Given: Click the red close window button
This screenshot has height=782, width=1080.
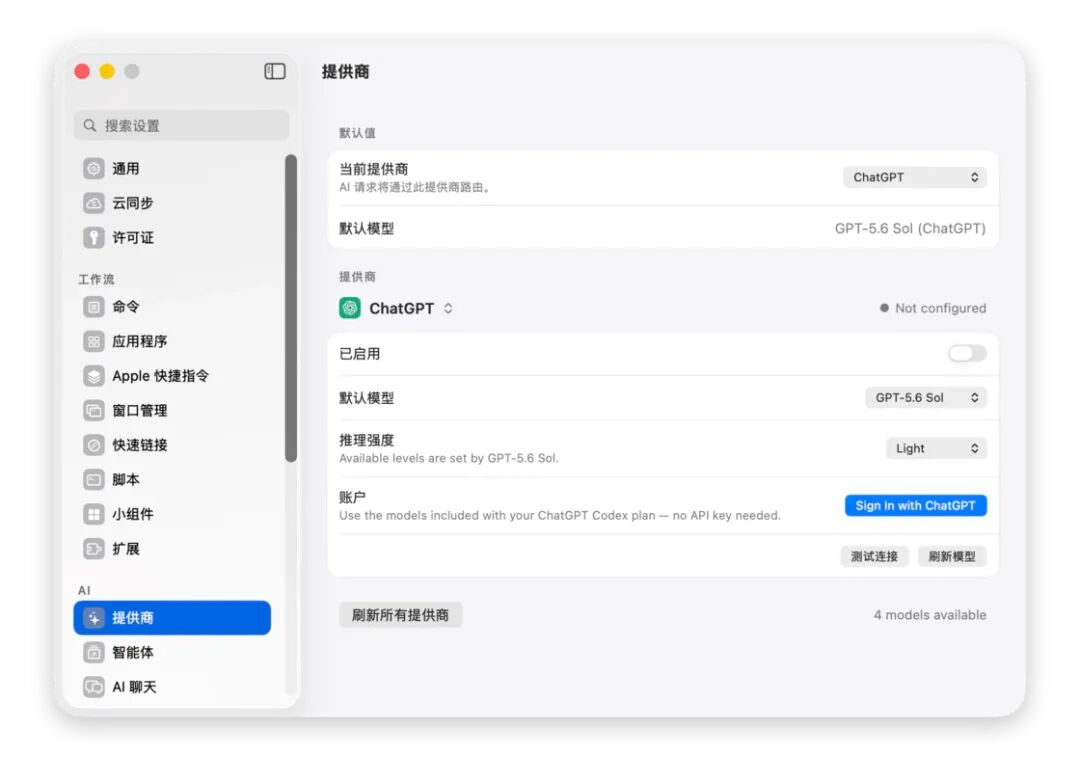Looking at the screenshot, I should [x=82, y=71].
